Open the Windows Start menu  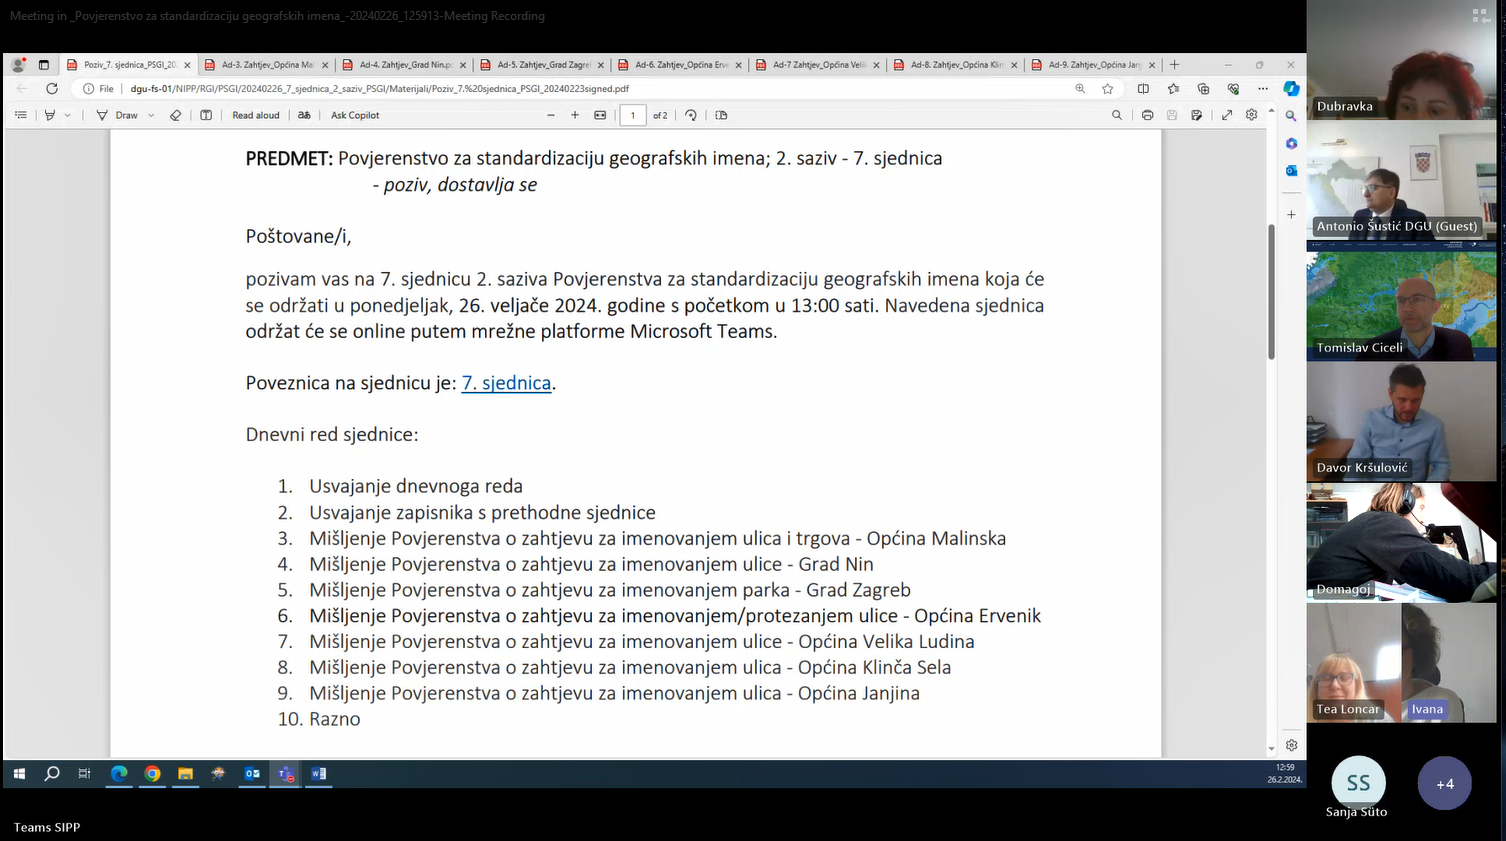19,773
